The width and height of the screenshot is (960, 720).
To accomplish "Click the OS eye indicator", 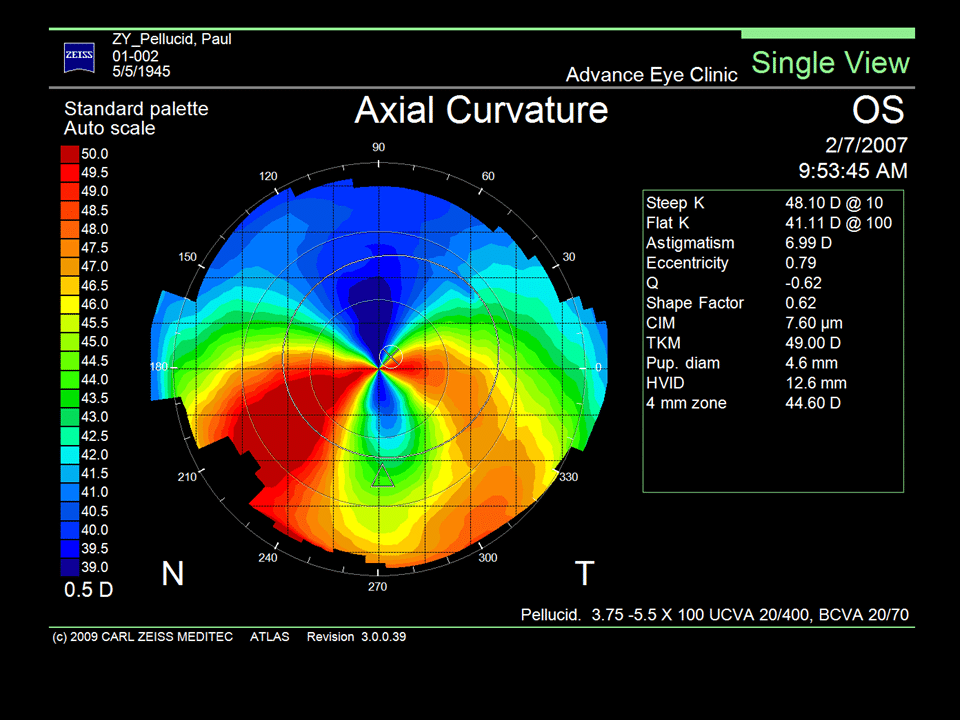I will point(878,110).
